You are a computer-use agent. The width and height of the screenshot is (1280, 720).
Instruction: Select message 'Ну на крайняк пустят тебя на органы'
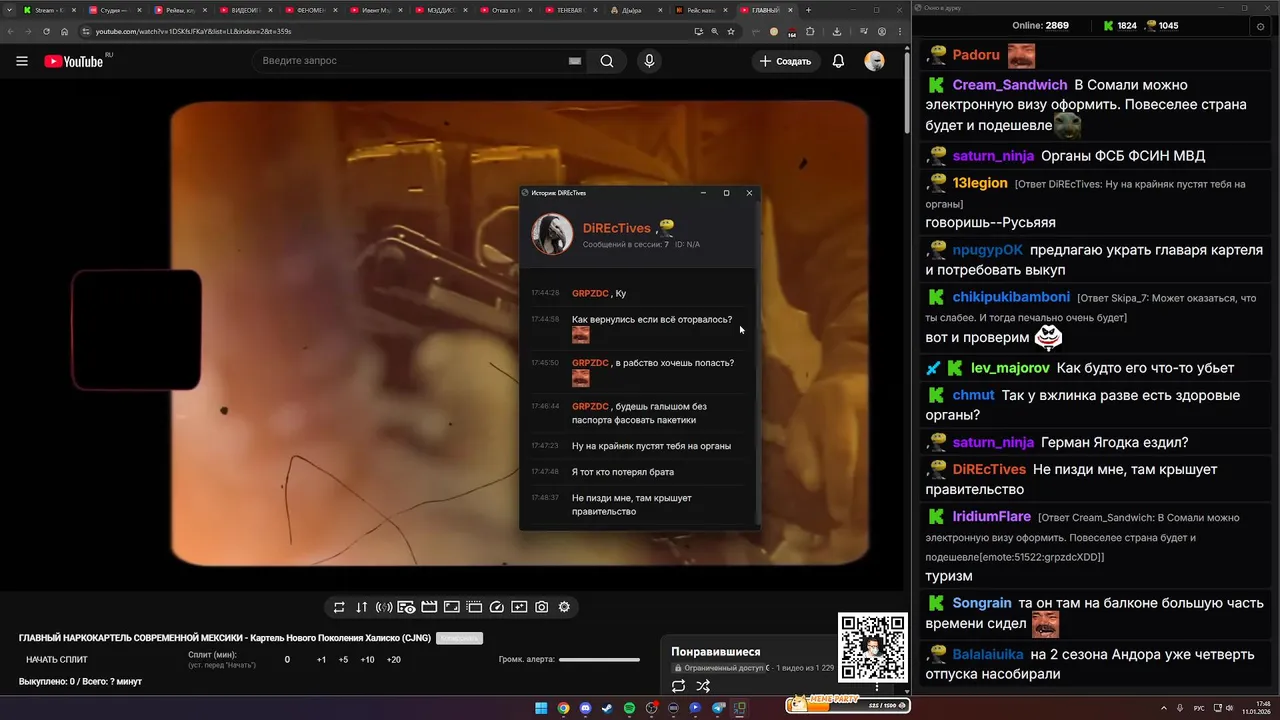point(651,446)
